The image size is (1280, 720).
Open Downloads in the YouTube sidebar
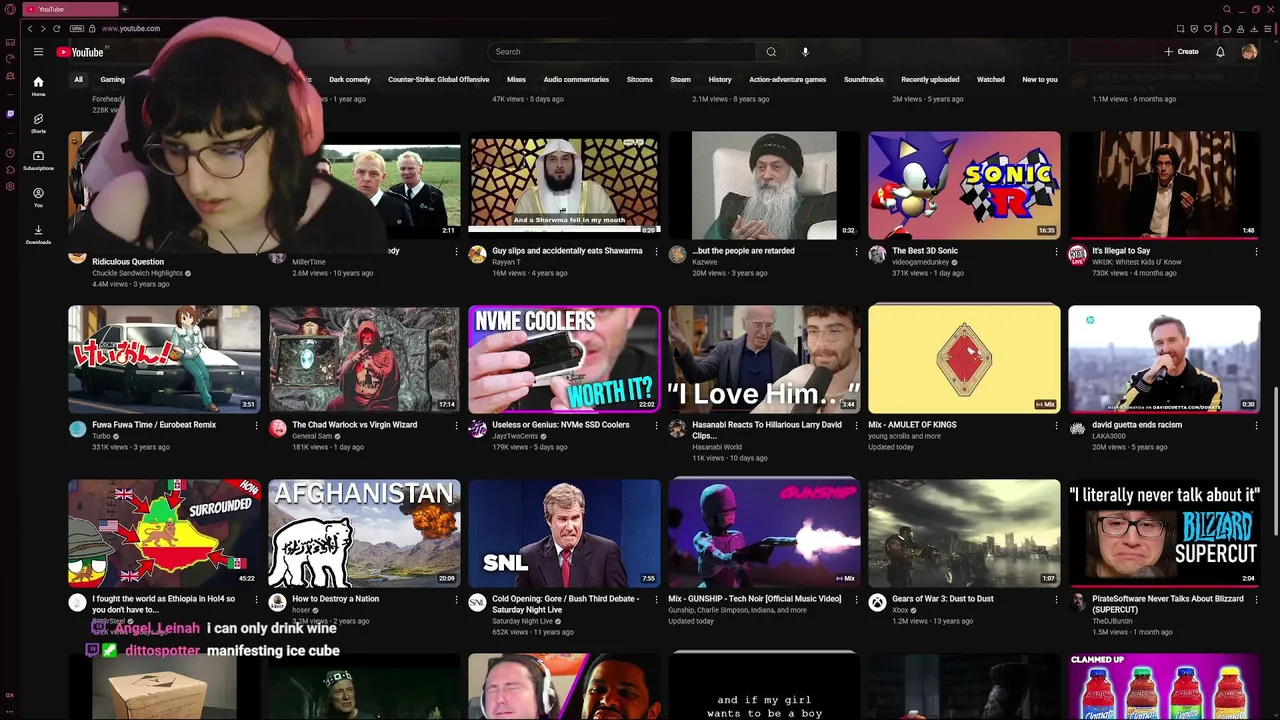(38, 234)
